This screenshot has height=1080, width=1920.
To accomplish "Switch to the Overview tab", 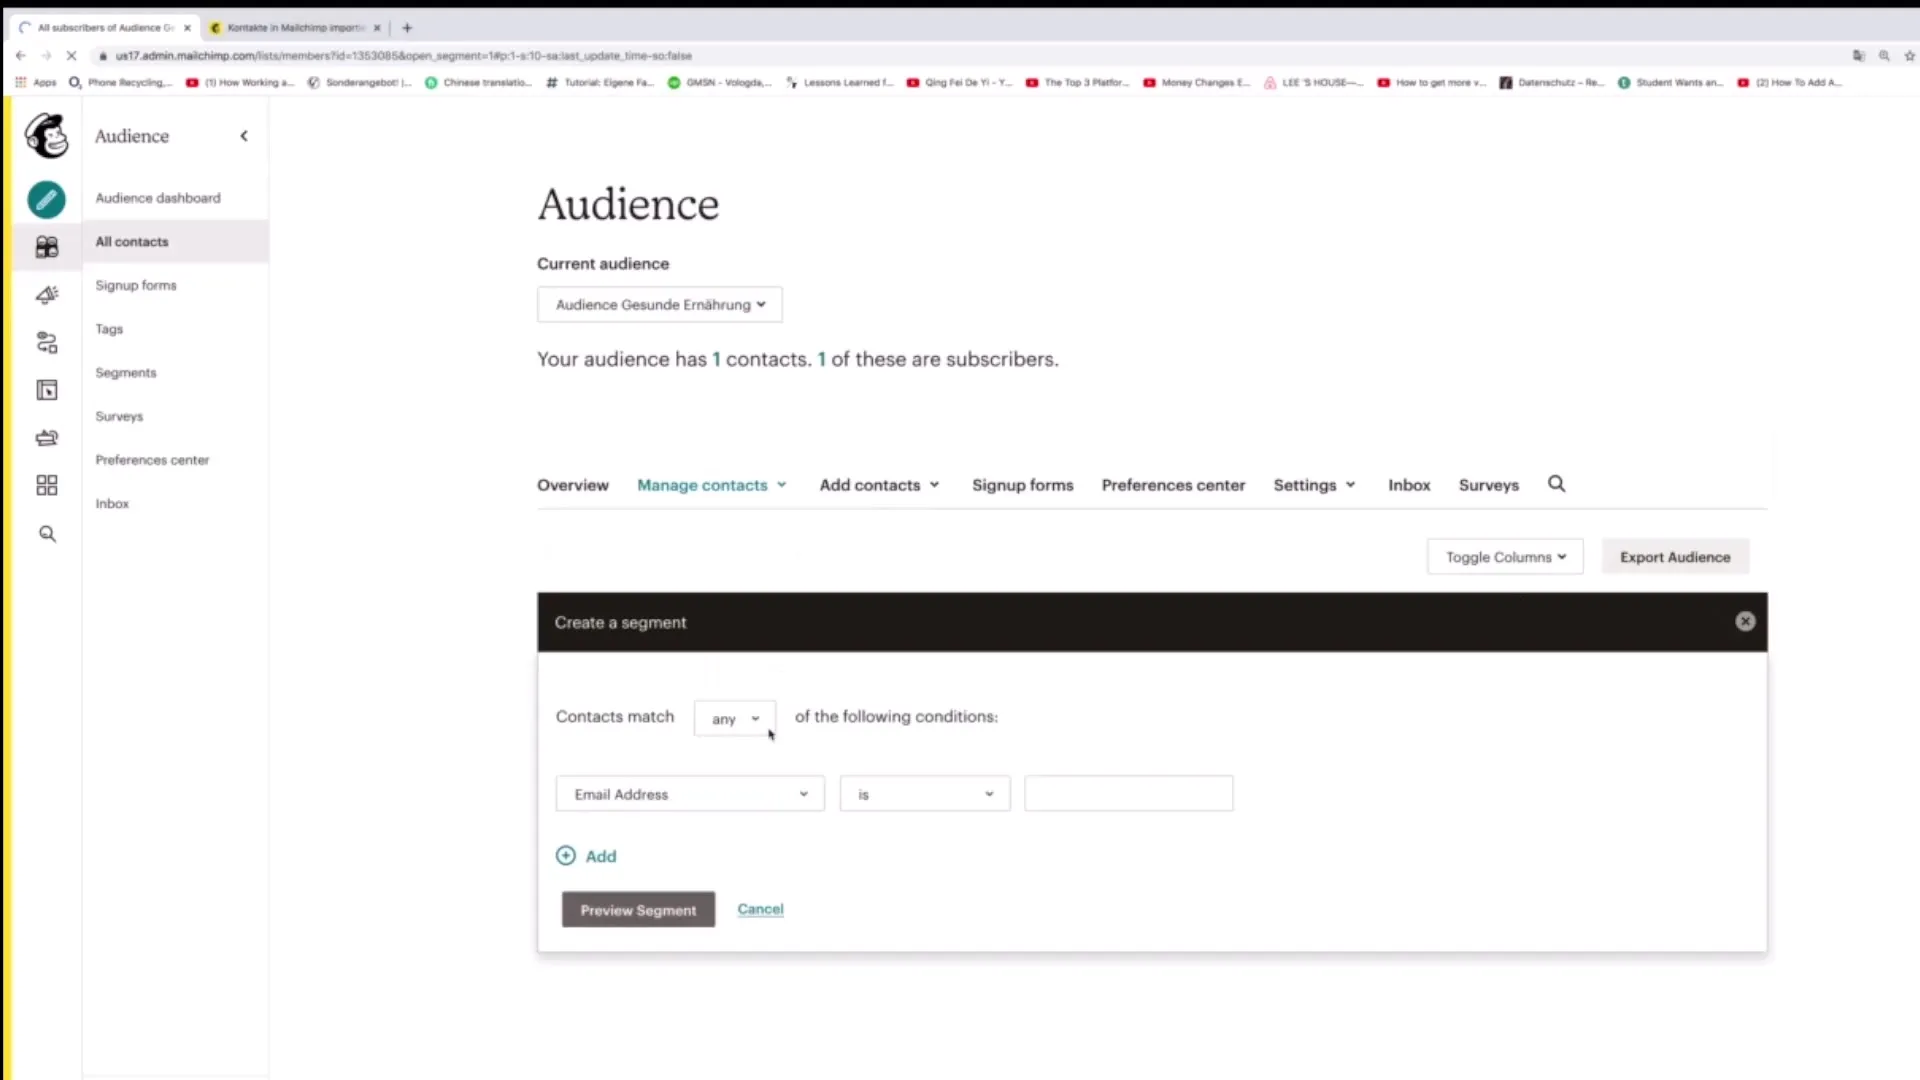I will (x=573, y=485).
